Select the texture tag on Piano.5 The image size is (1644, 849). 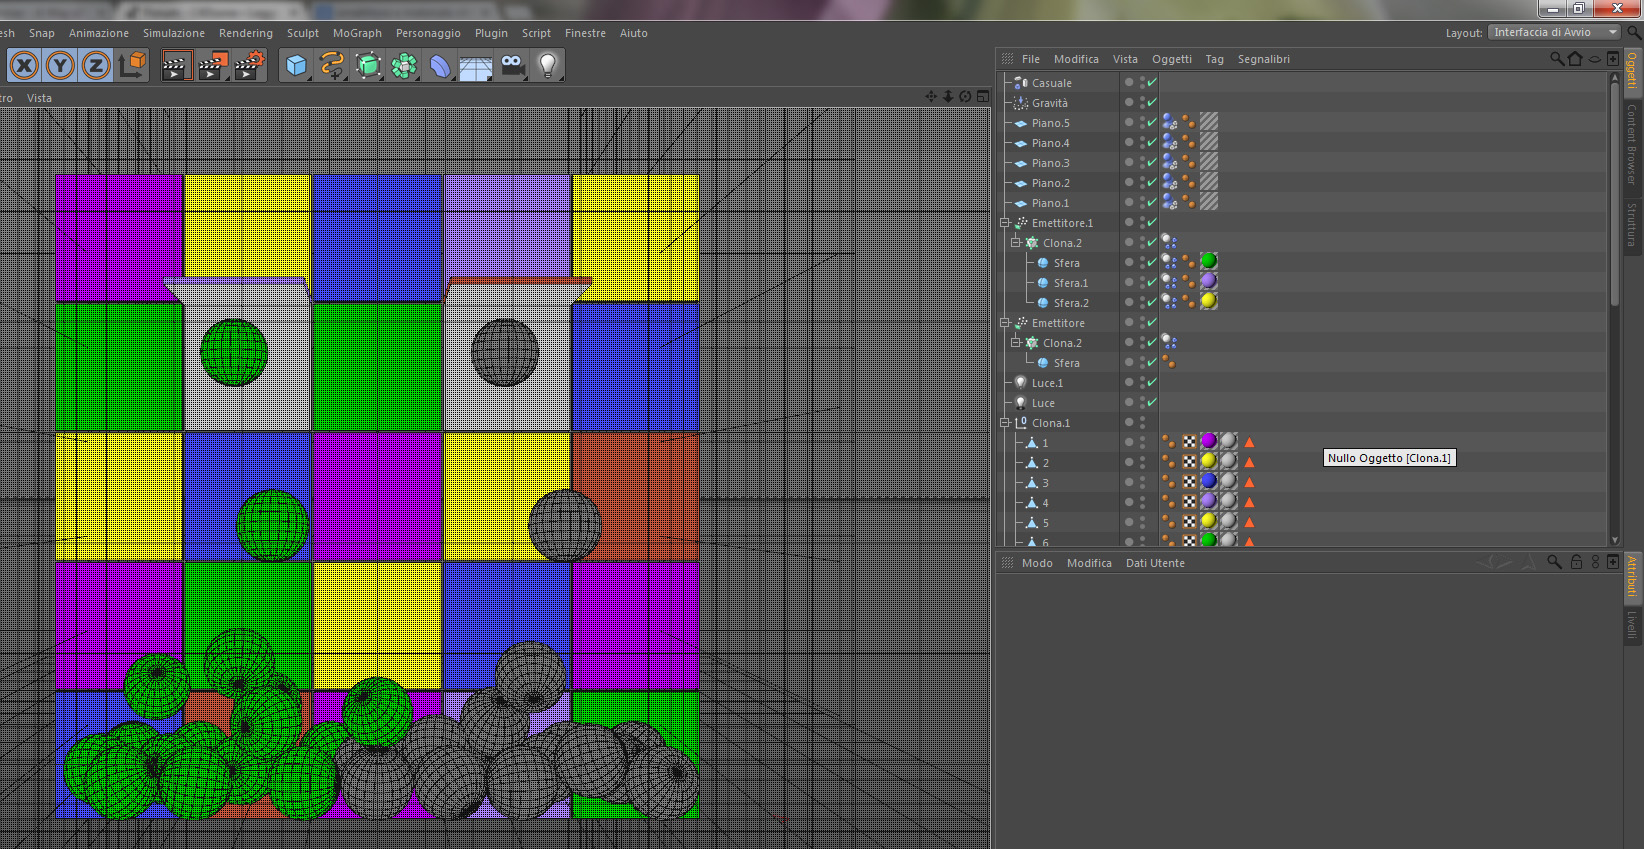click(1209, 122)
